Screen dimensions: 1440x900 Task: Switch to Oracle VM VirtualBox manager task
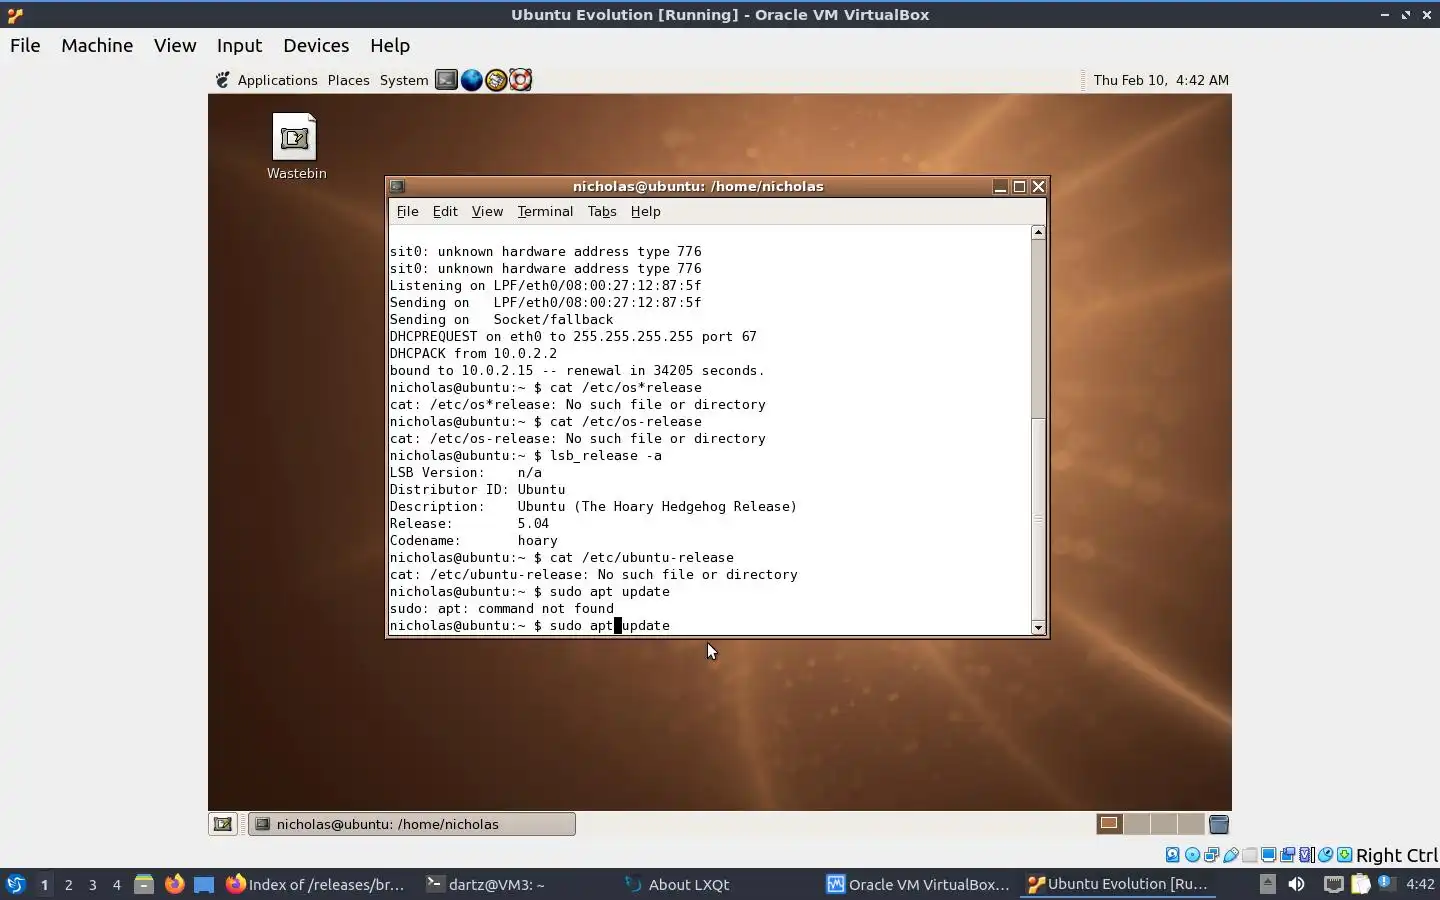point(917,884)
